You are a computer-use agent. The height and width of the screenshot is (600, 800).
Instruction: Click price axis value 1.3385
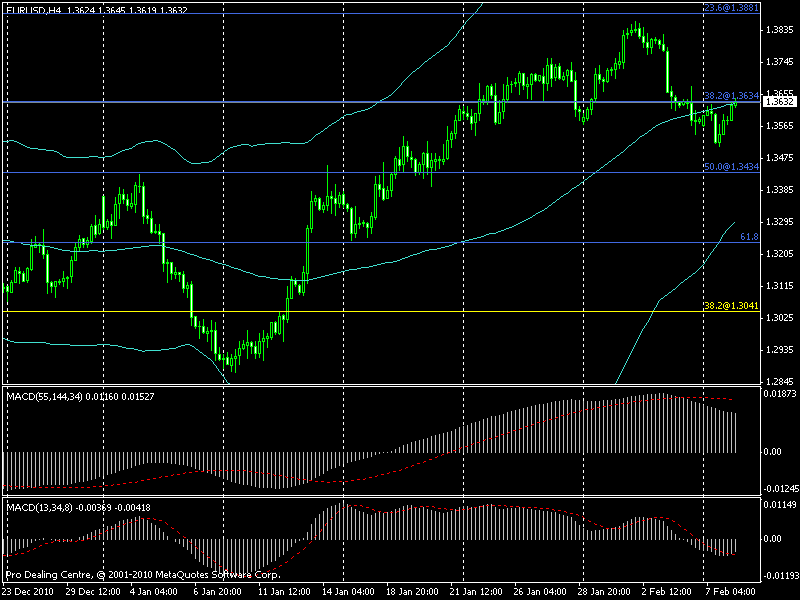click(780, 190)
